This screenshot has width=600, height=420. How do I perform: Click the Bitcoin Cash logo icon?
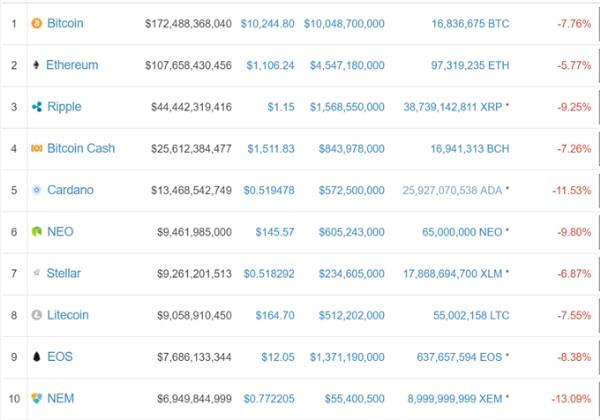point(37,149)
